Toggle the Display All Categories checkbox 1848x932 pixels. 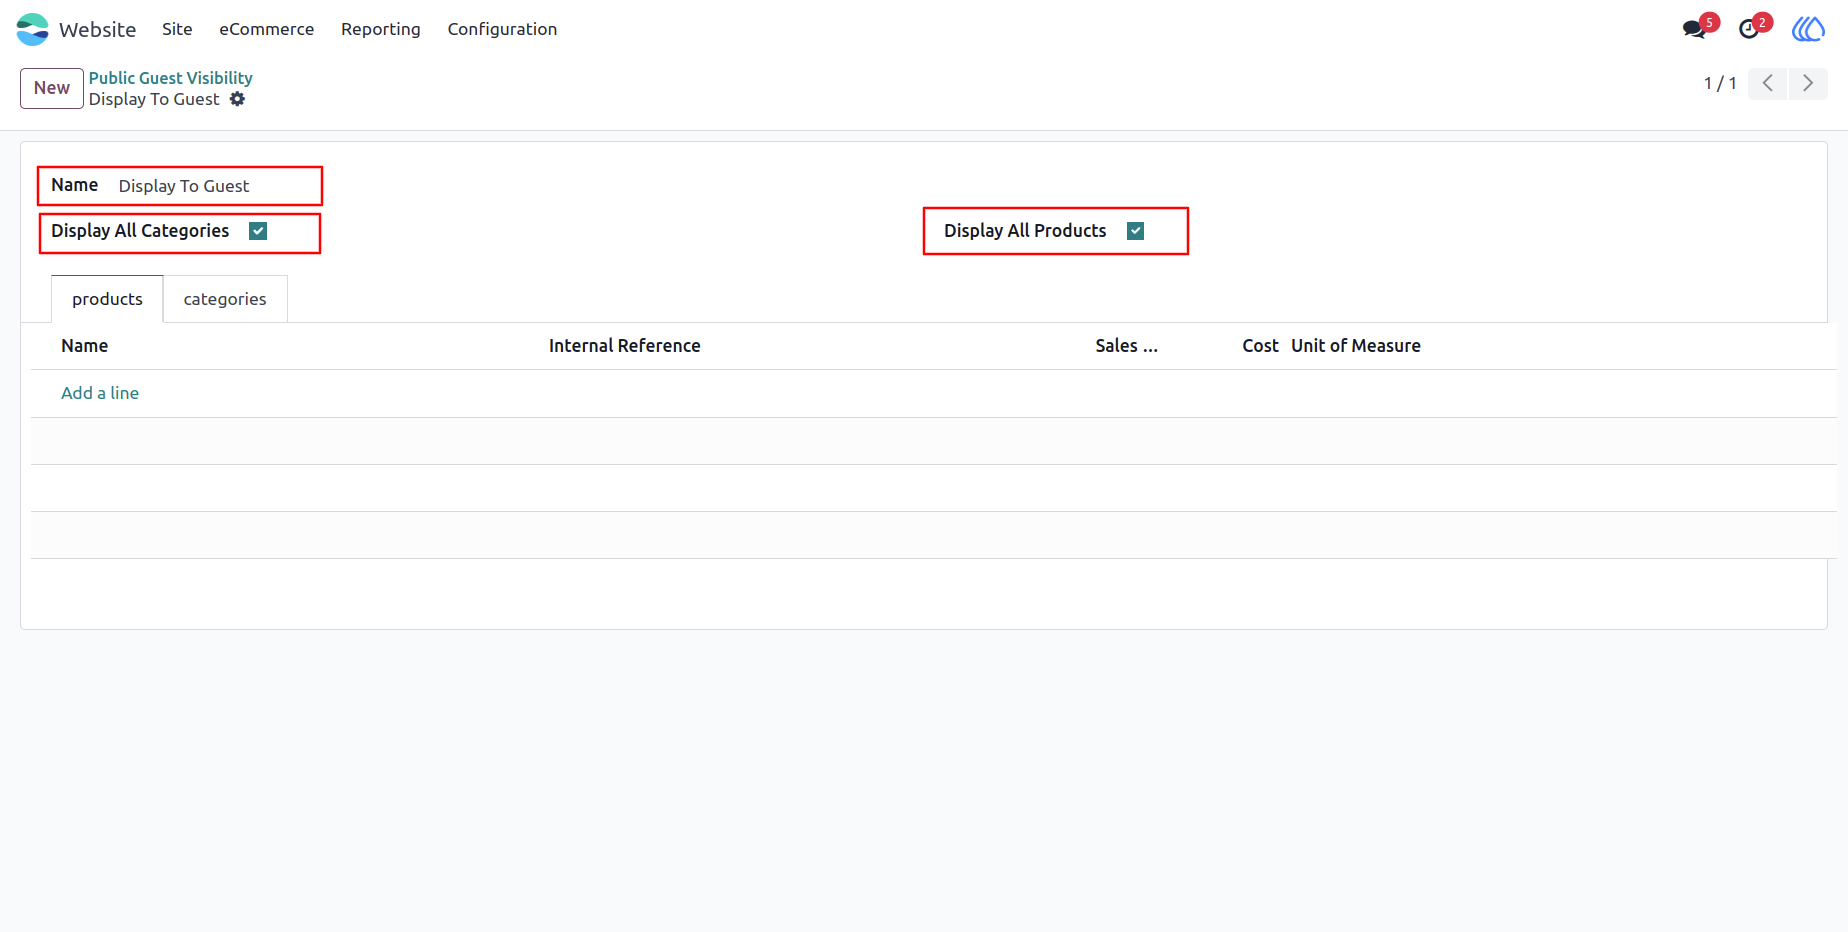[258, 231]
